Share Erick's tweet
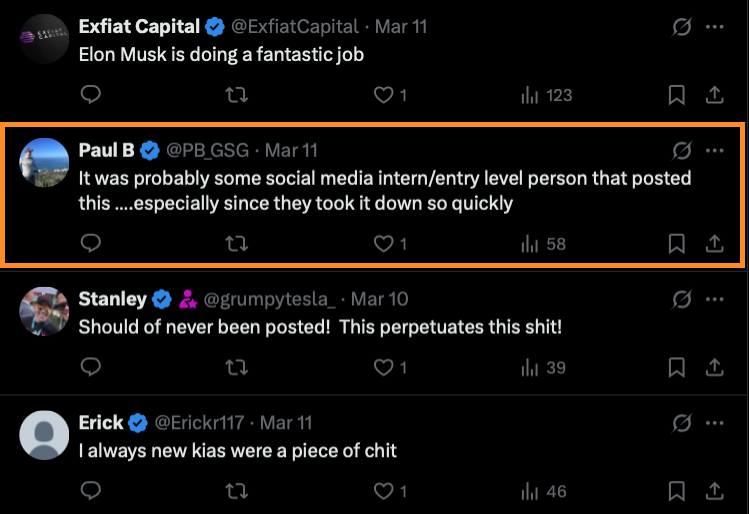Viewport: 749px width, 514px height. click(x=715, y=491)
